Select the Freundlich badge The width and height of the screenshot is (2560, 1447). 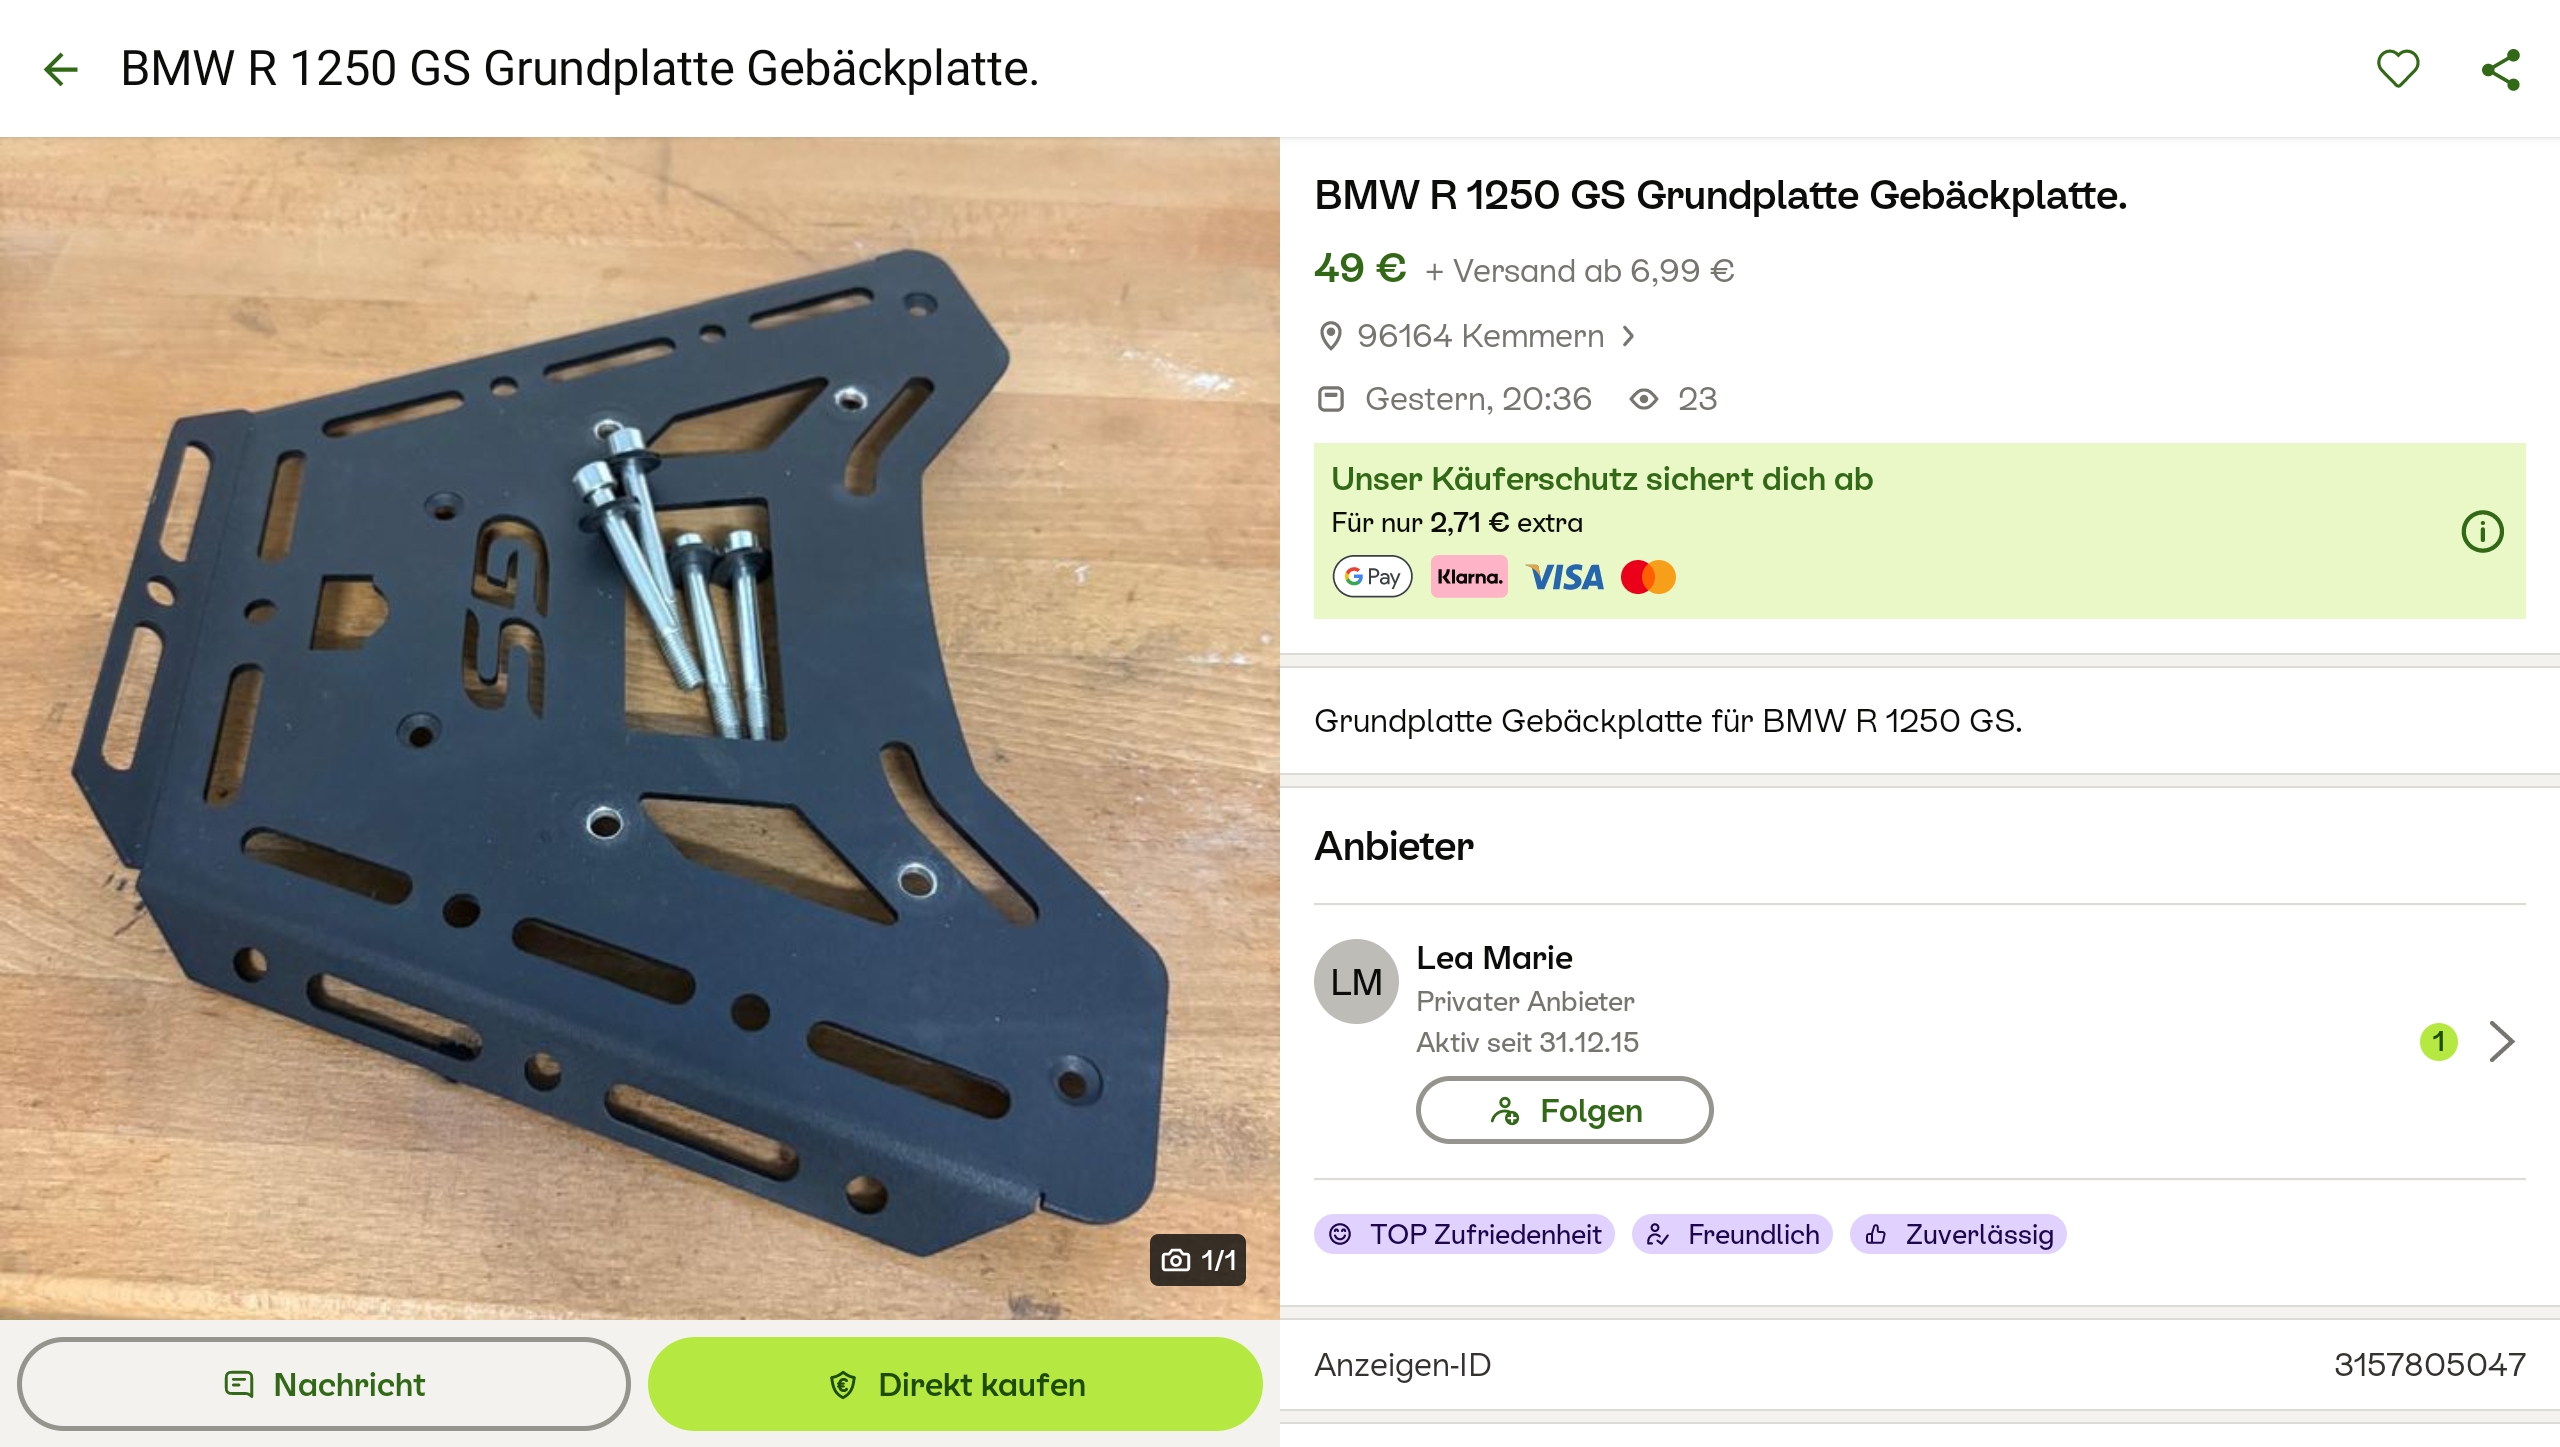pyautogui.click(x=1732, y=1234)
